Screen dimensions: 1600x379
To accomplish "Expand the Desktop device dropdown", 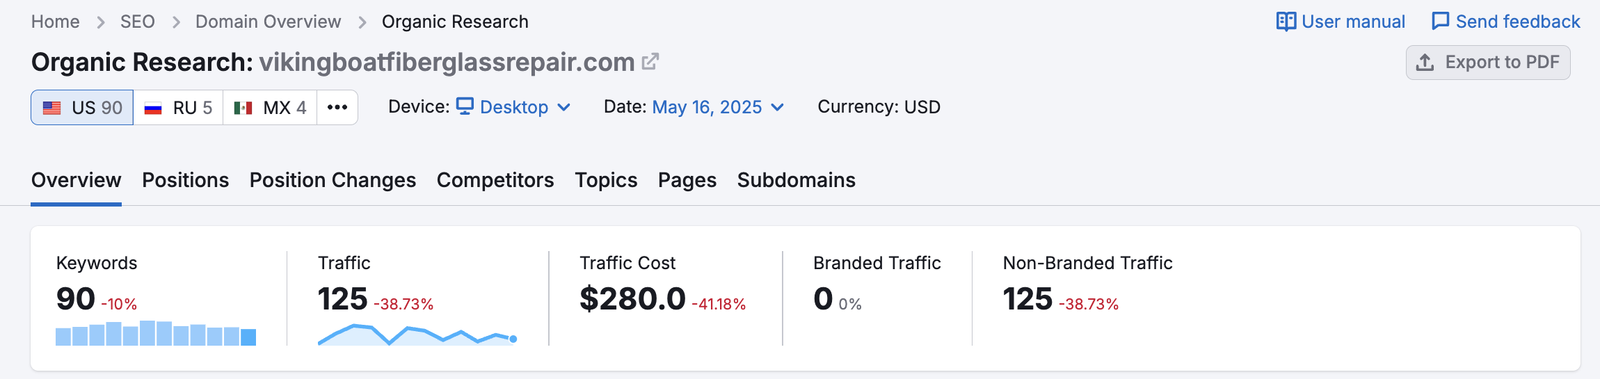I will tap(513, 107).
